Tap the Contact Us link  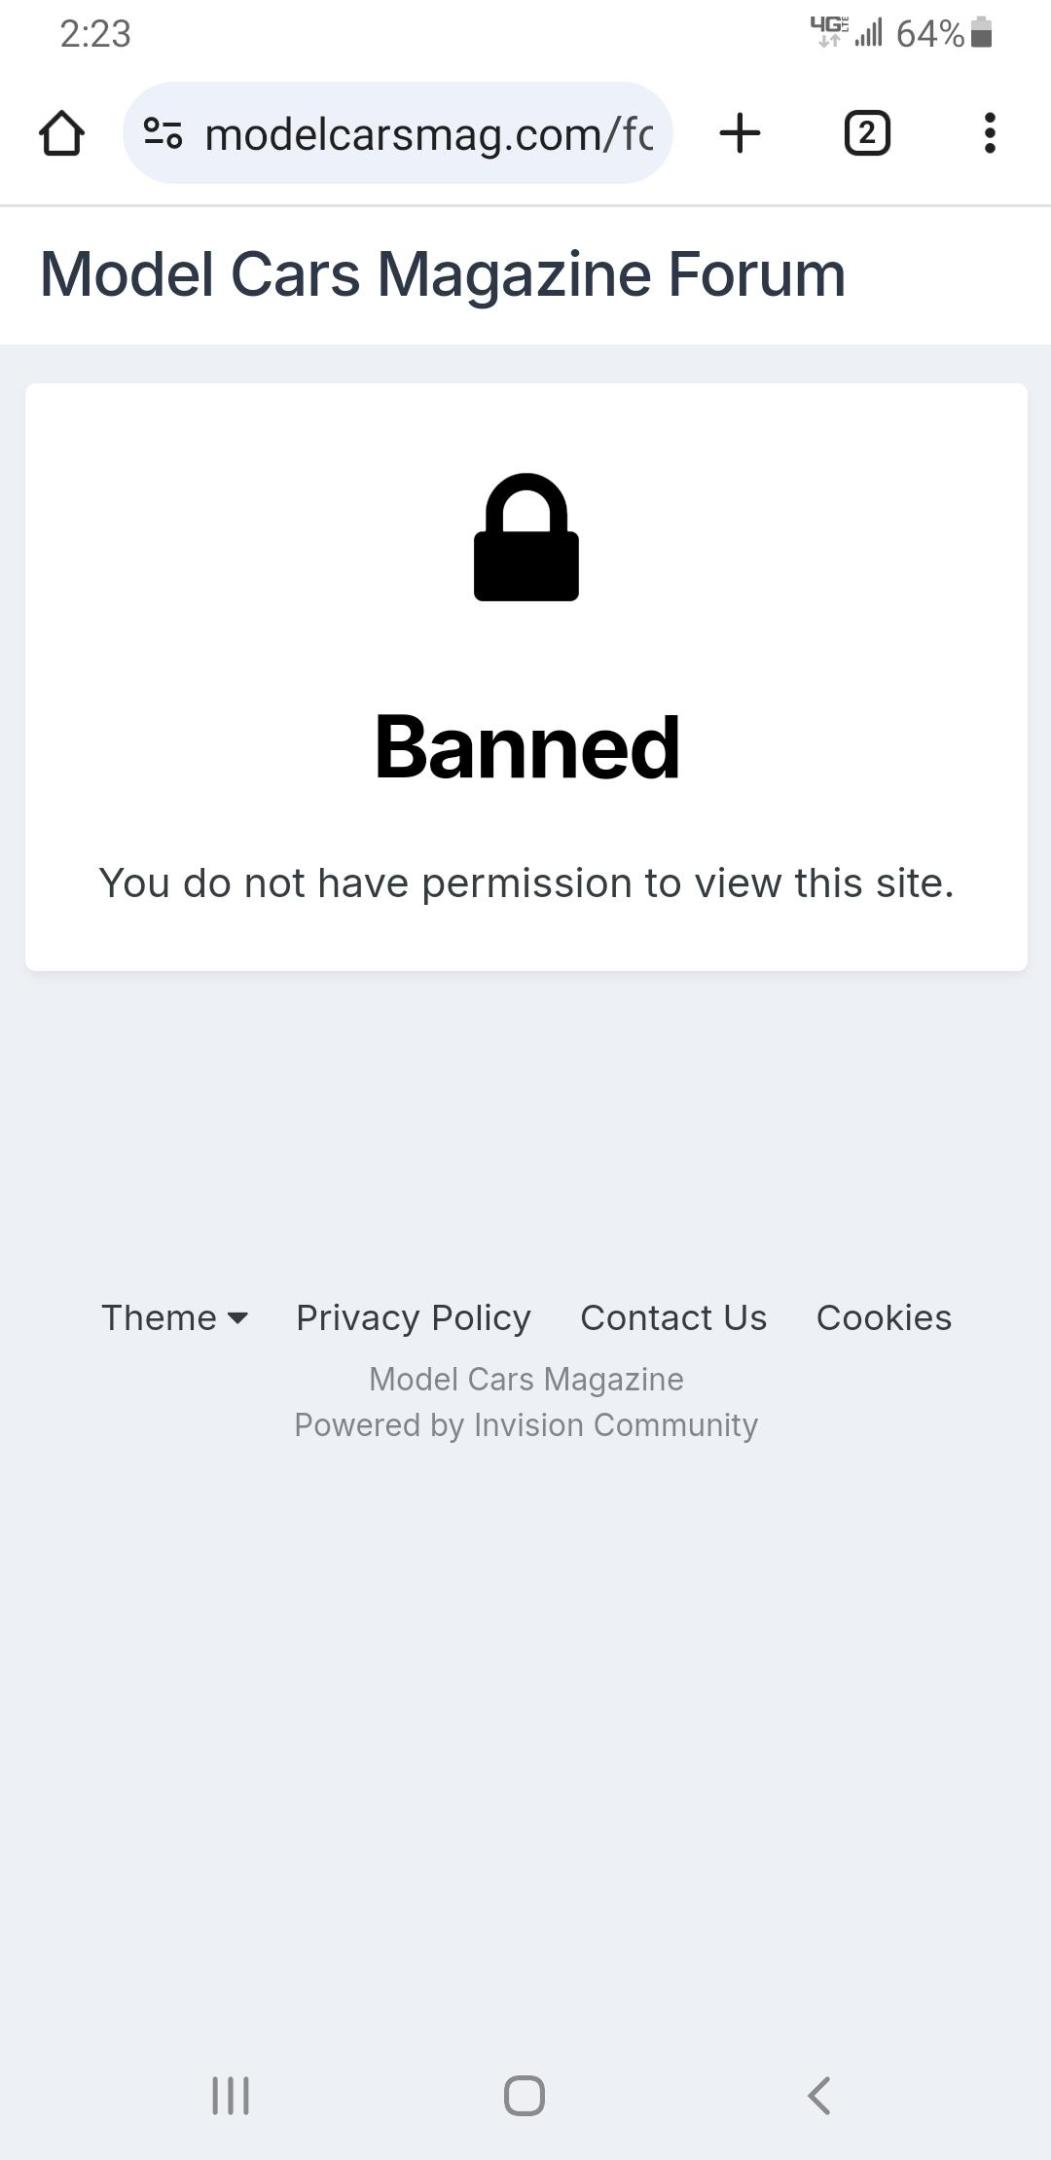coord(672,1318)
